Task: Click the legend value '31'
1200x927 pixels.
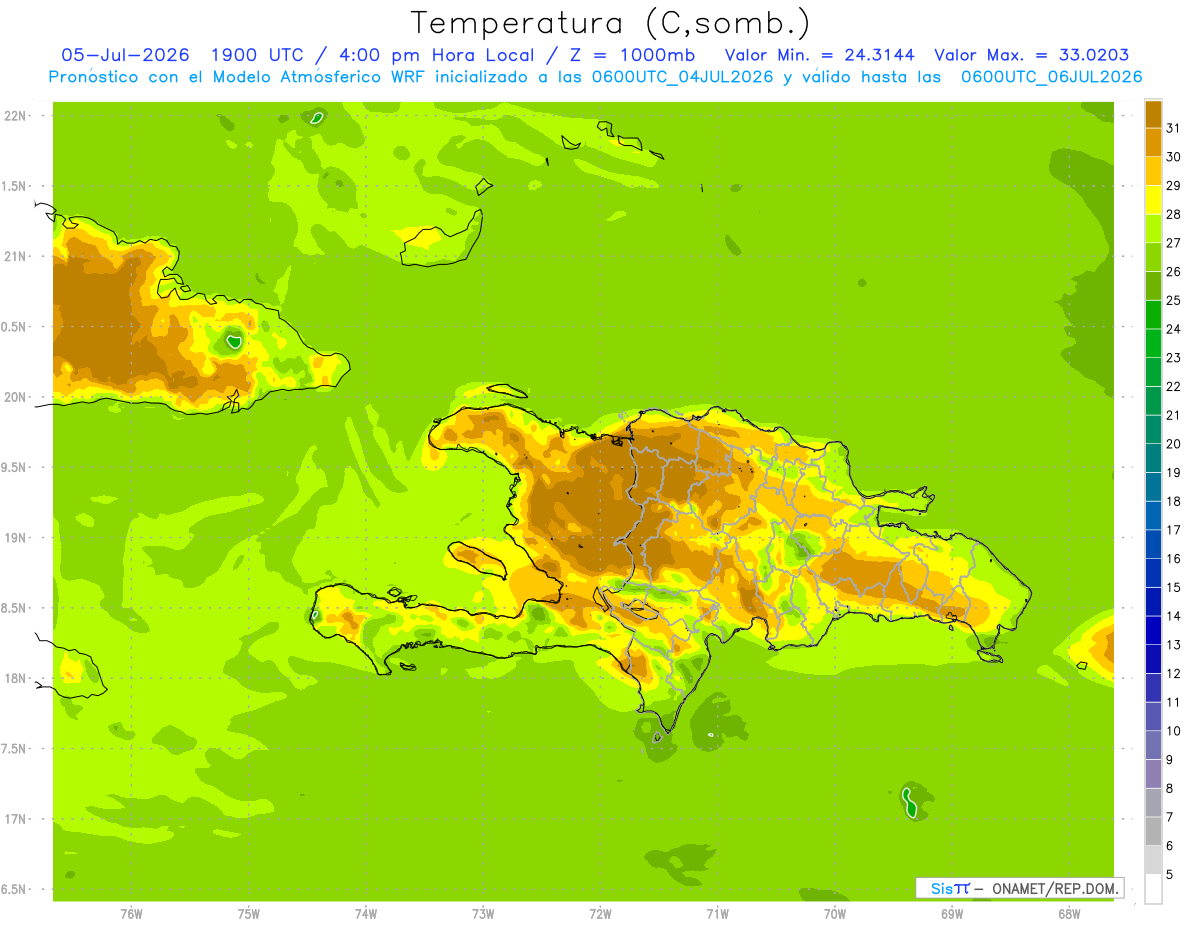Action: [x=1174, y=128]
